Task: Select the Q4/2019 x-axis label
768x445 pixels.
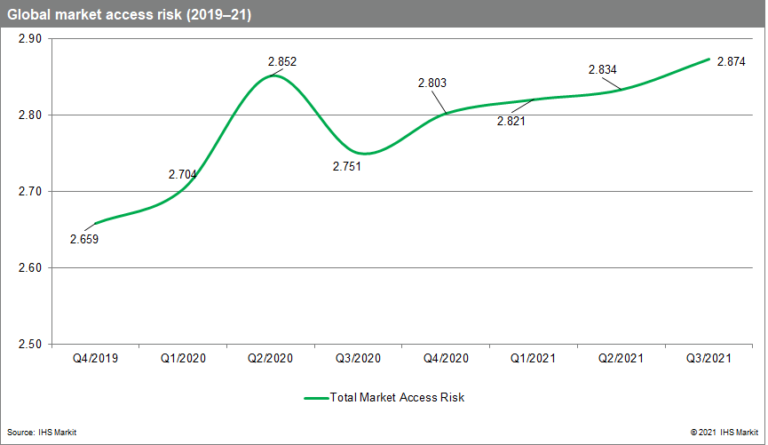Action: pos(94,356)
